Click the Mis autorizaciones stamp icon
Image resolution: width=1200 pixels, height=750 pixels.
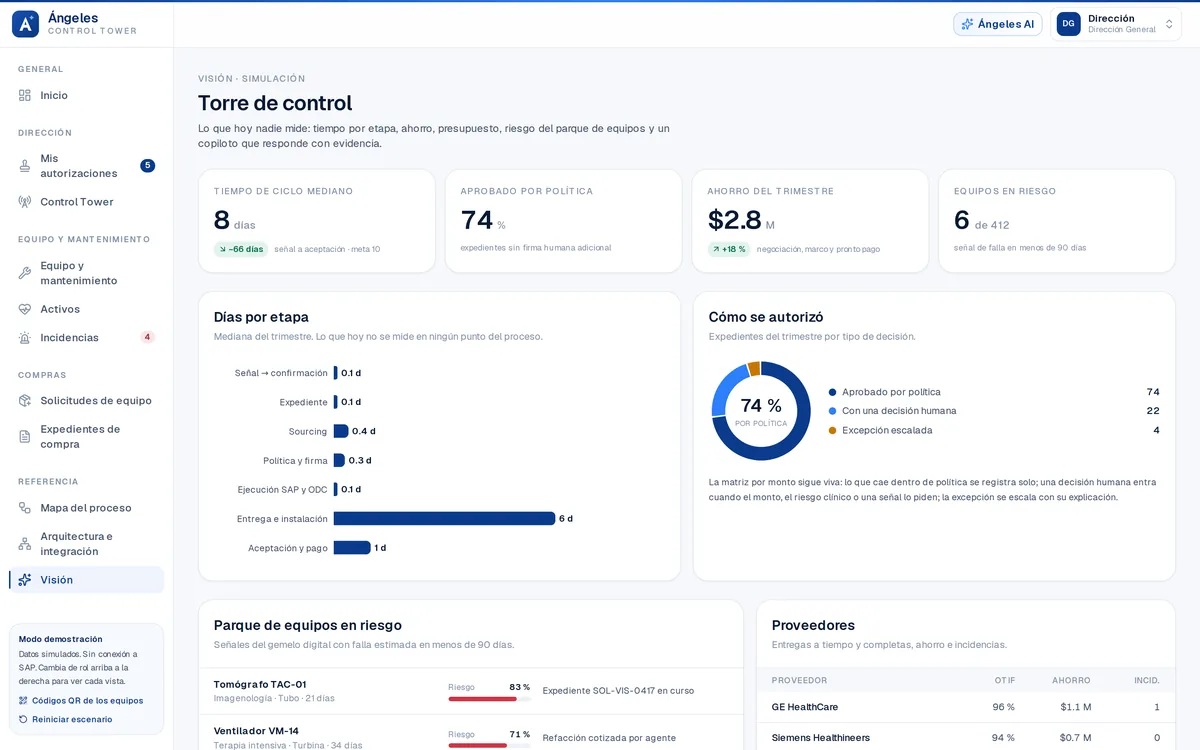pyautogui.click(x=25, y=166)
